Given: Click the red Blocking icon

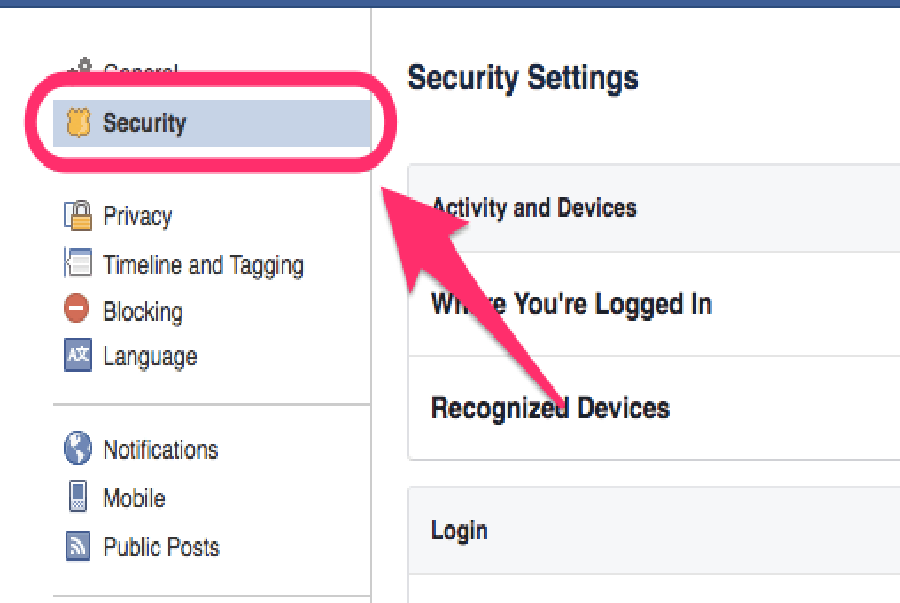Looking at the screenshot, I should [x=77, y=310].
